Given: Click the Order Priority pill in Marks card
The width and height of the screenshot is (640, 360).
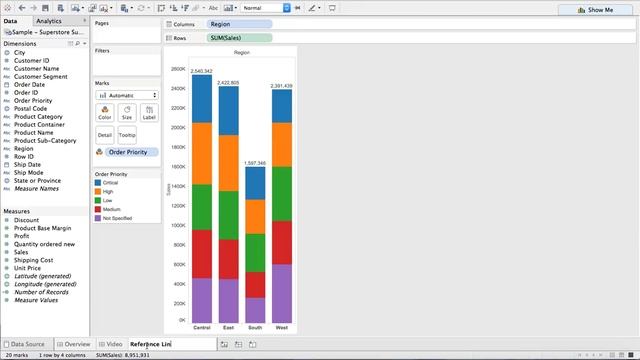Looking at the screenshot, I should point(131,152).
